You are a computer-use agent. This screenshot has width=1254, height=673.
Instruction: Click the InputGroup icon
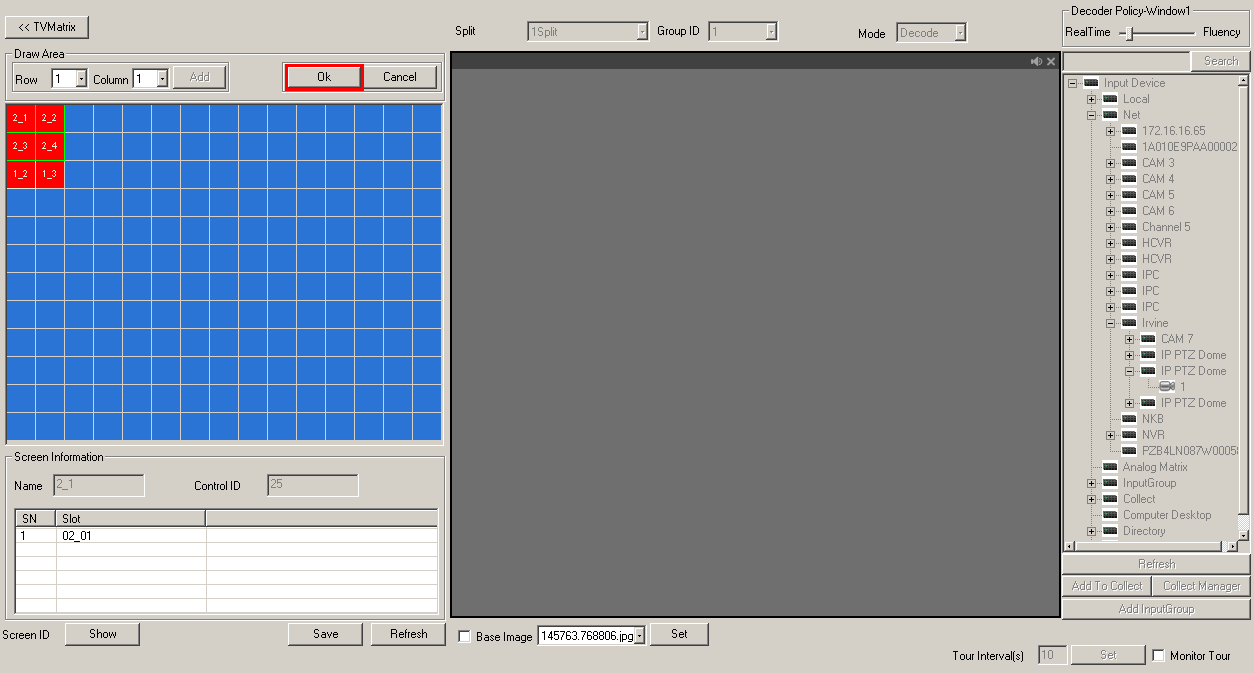(1110, 483)
